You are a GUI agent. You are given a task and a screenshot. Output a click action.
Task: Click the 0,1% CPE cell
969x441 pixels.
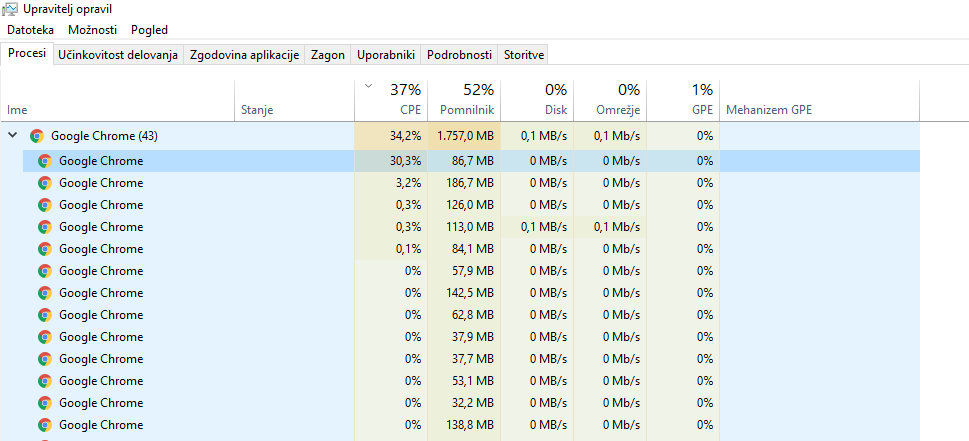tap(391, 249)
